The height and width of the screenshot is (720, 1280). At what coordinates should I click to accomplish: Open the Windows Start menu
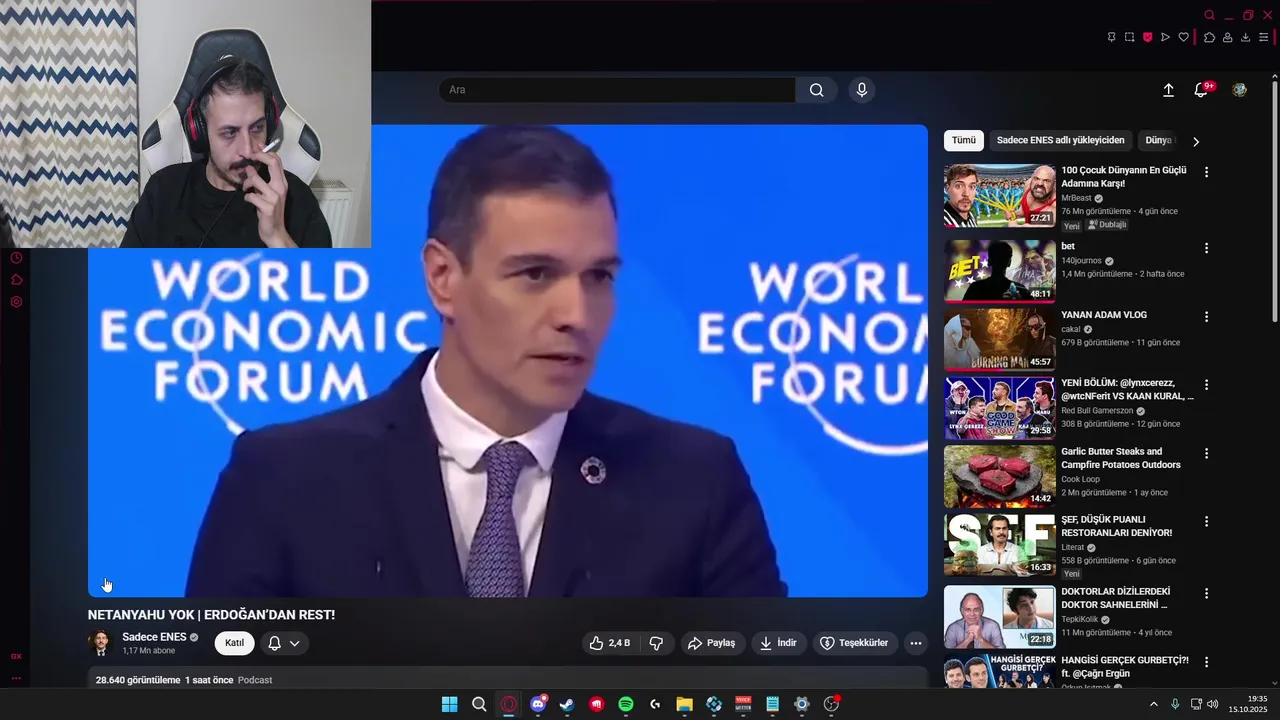tap(450, 704)
